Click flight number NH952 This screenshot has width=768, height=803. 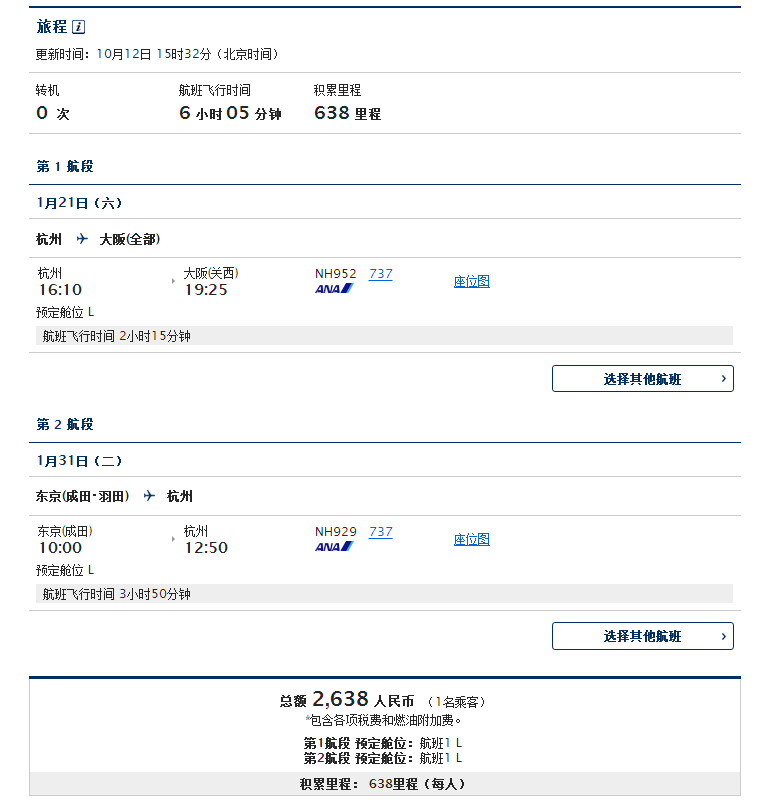(x=335, y=274)
